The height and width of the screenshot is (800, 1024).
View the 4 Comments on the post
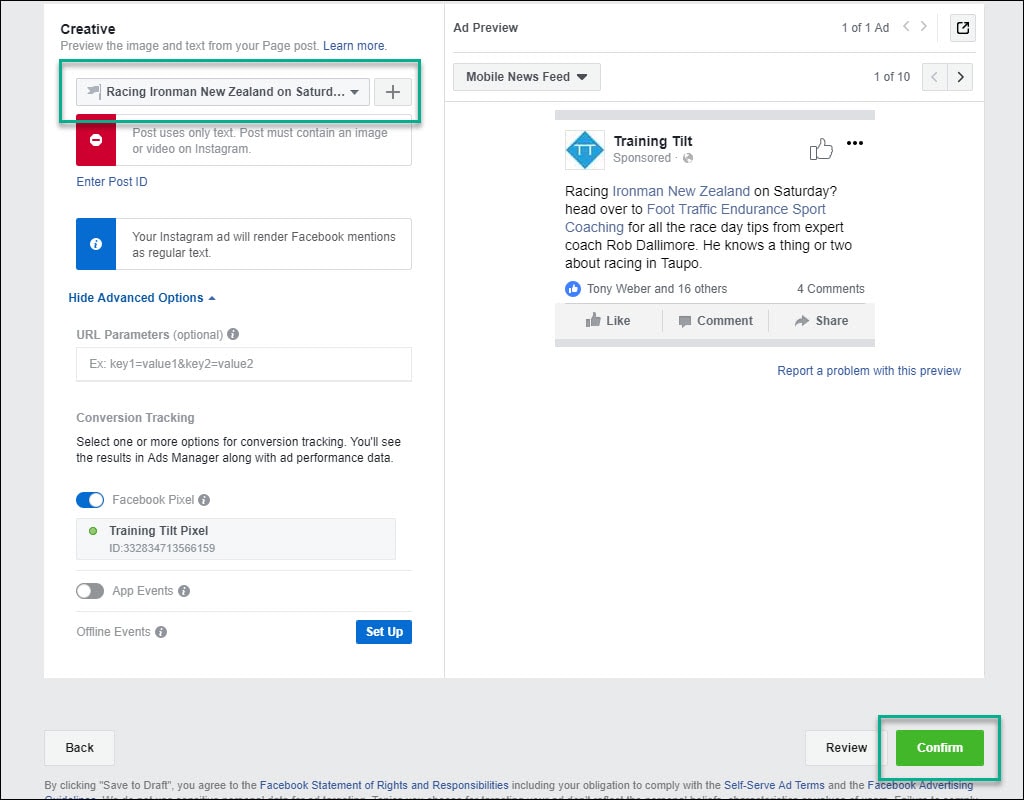click(x=831, y=289)
